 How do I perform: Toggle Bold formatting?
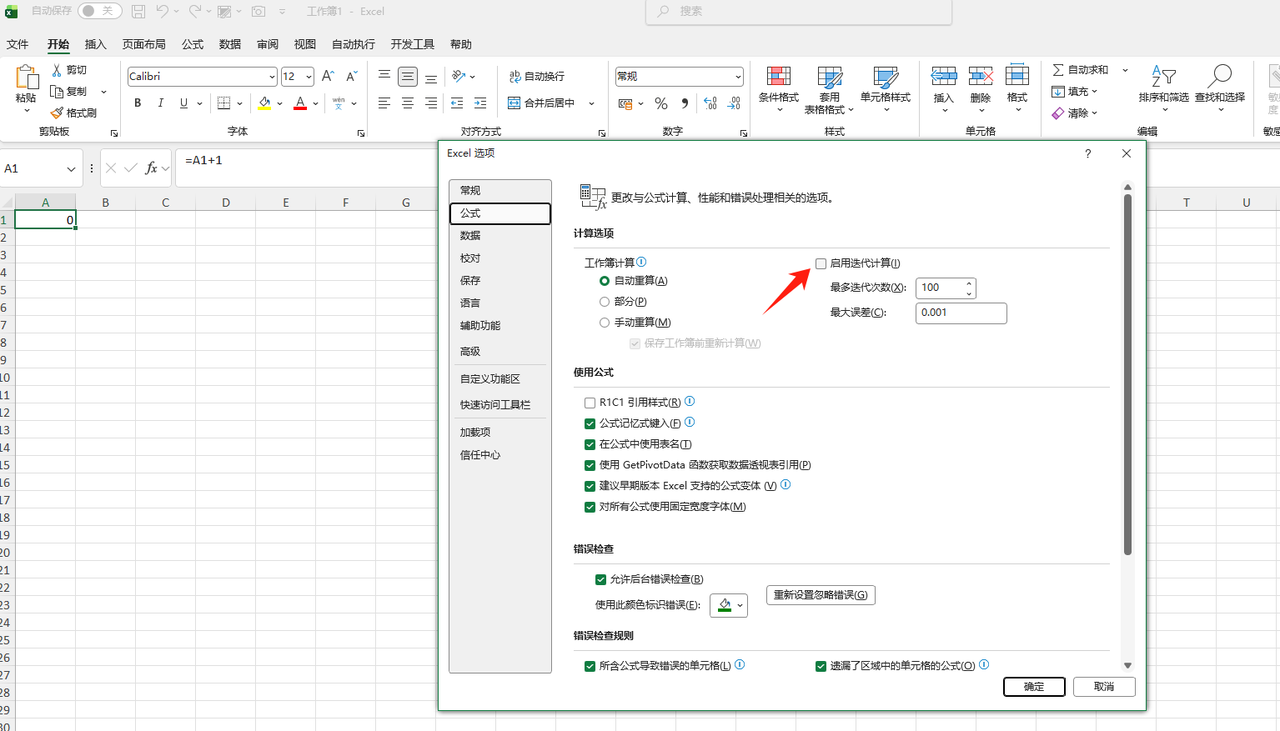(x=138, y=103)
